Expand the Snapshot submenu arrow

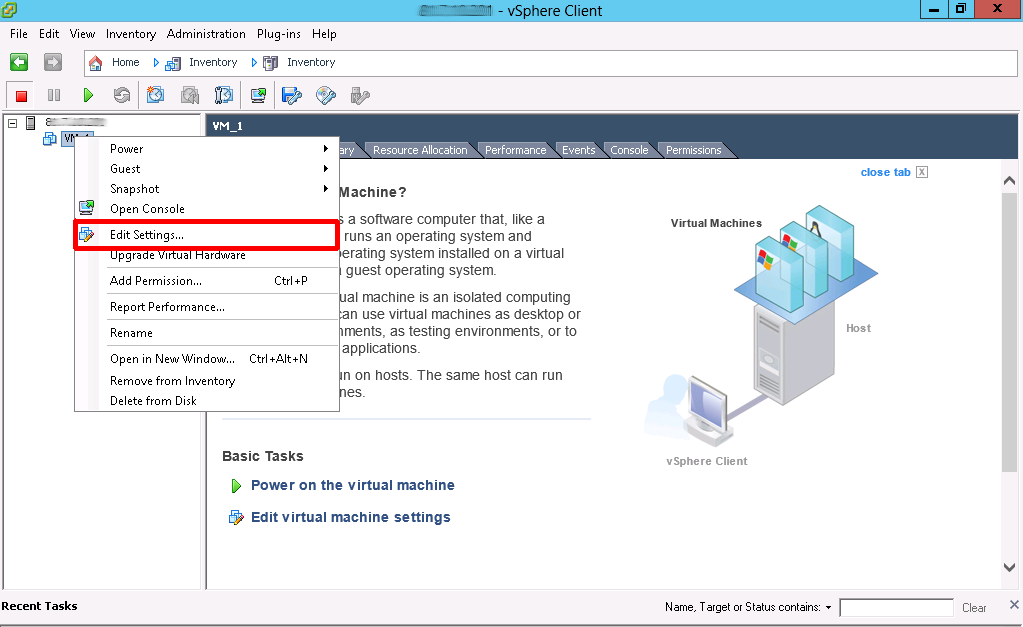tap(326, 189)
